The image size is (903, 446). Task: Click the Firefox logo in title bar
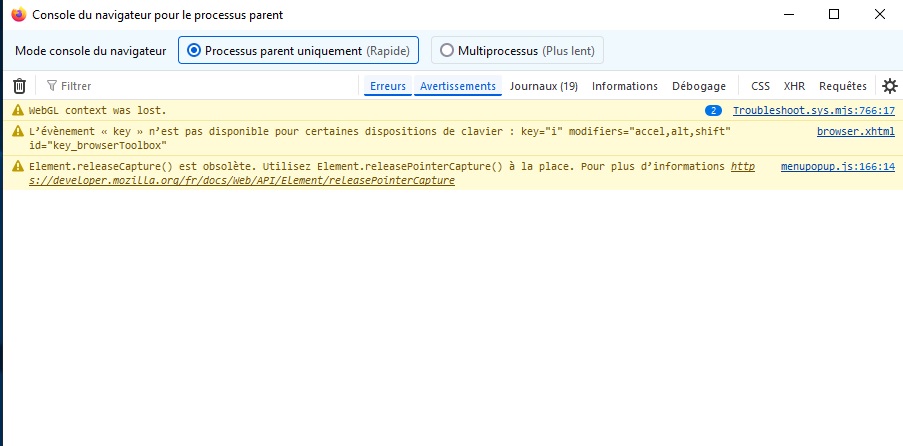coord(18,15)
